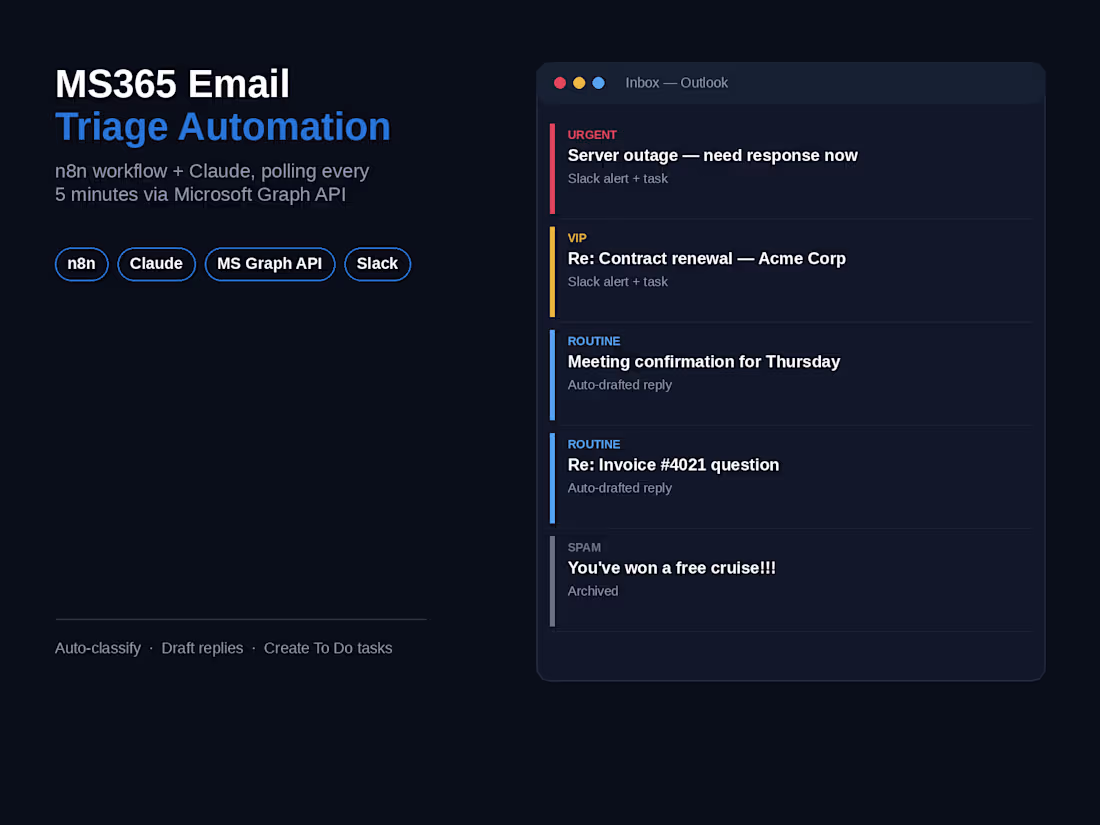Image resolution: width=1100 pixels, height=825 pixels.
Task: Click 'Auto-drafted reply' under Meeting confirmation
Action: click(619, 385)
